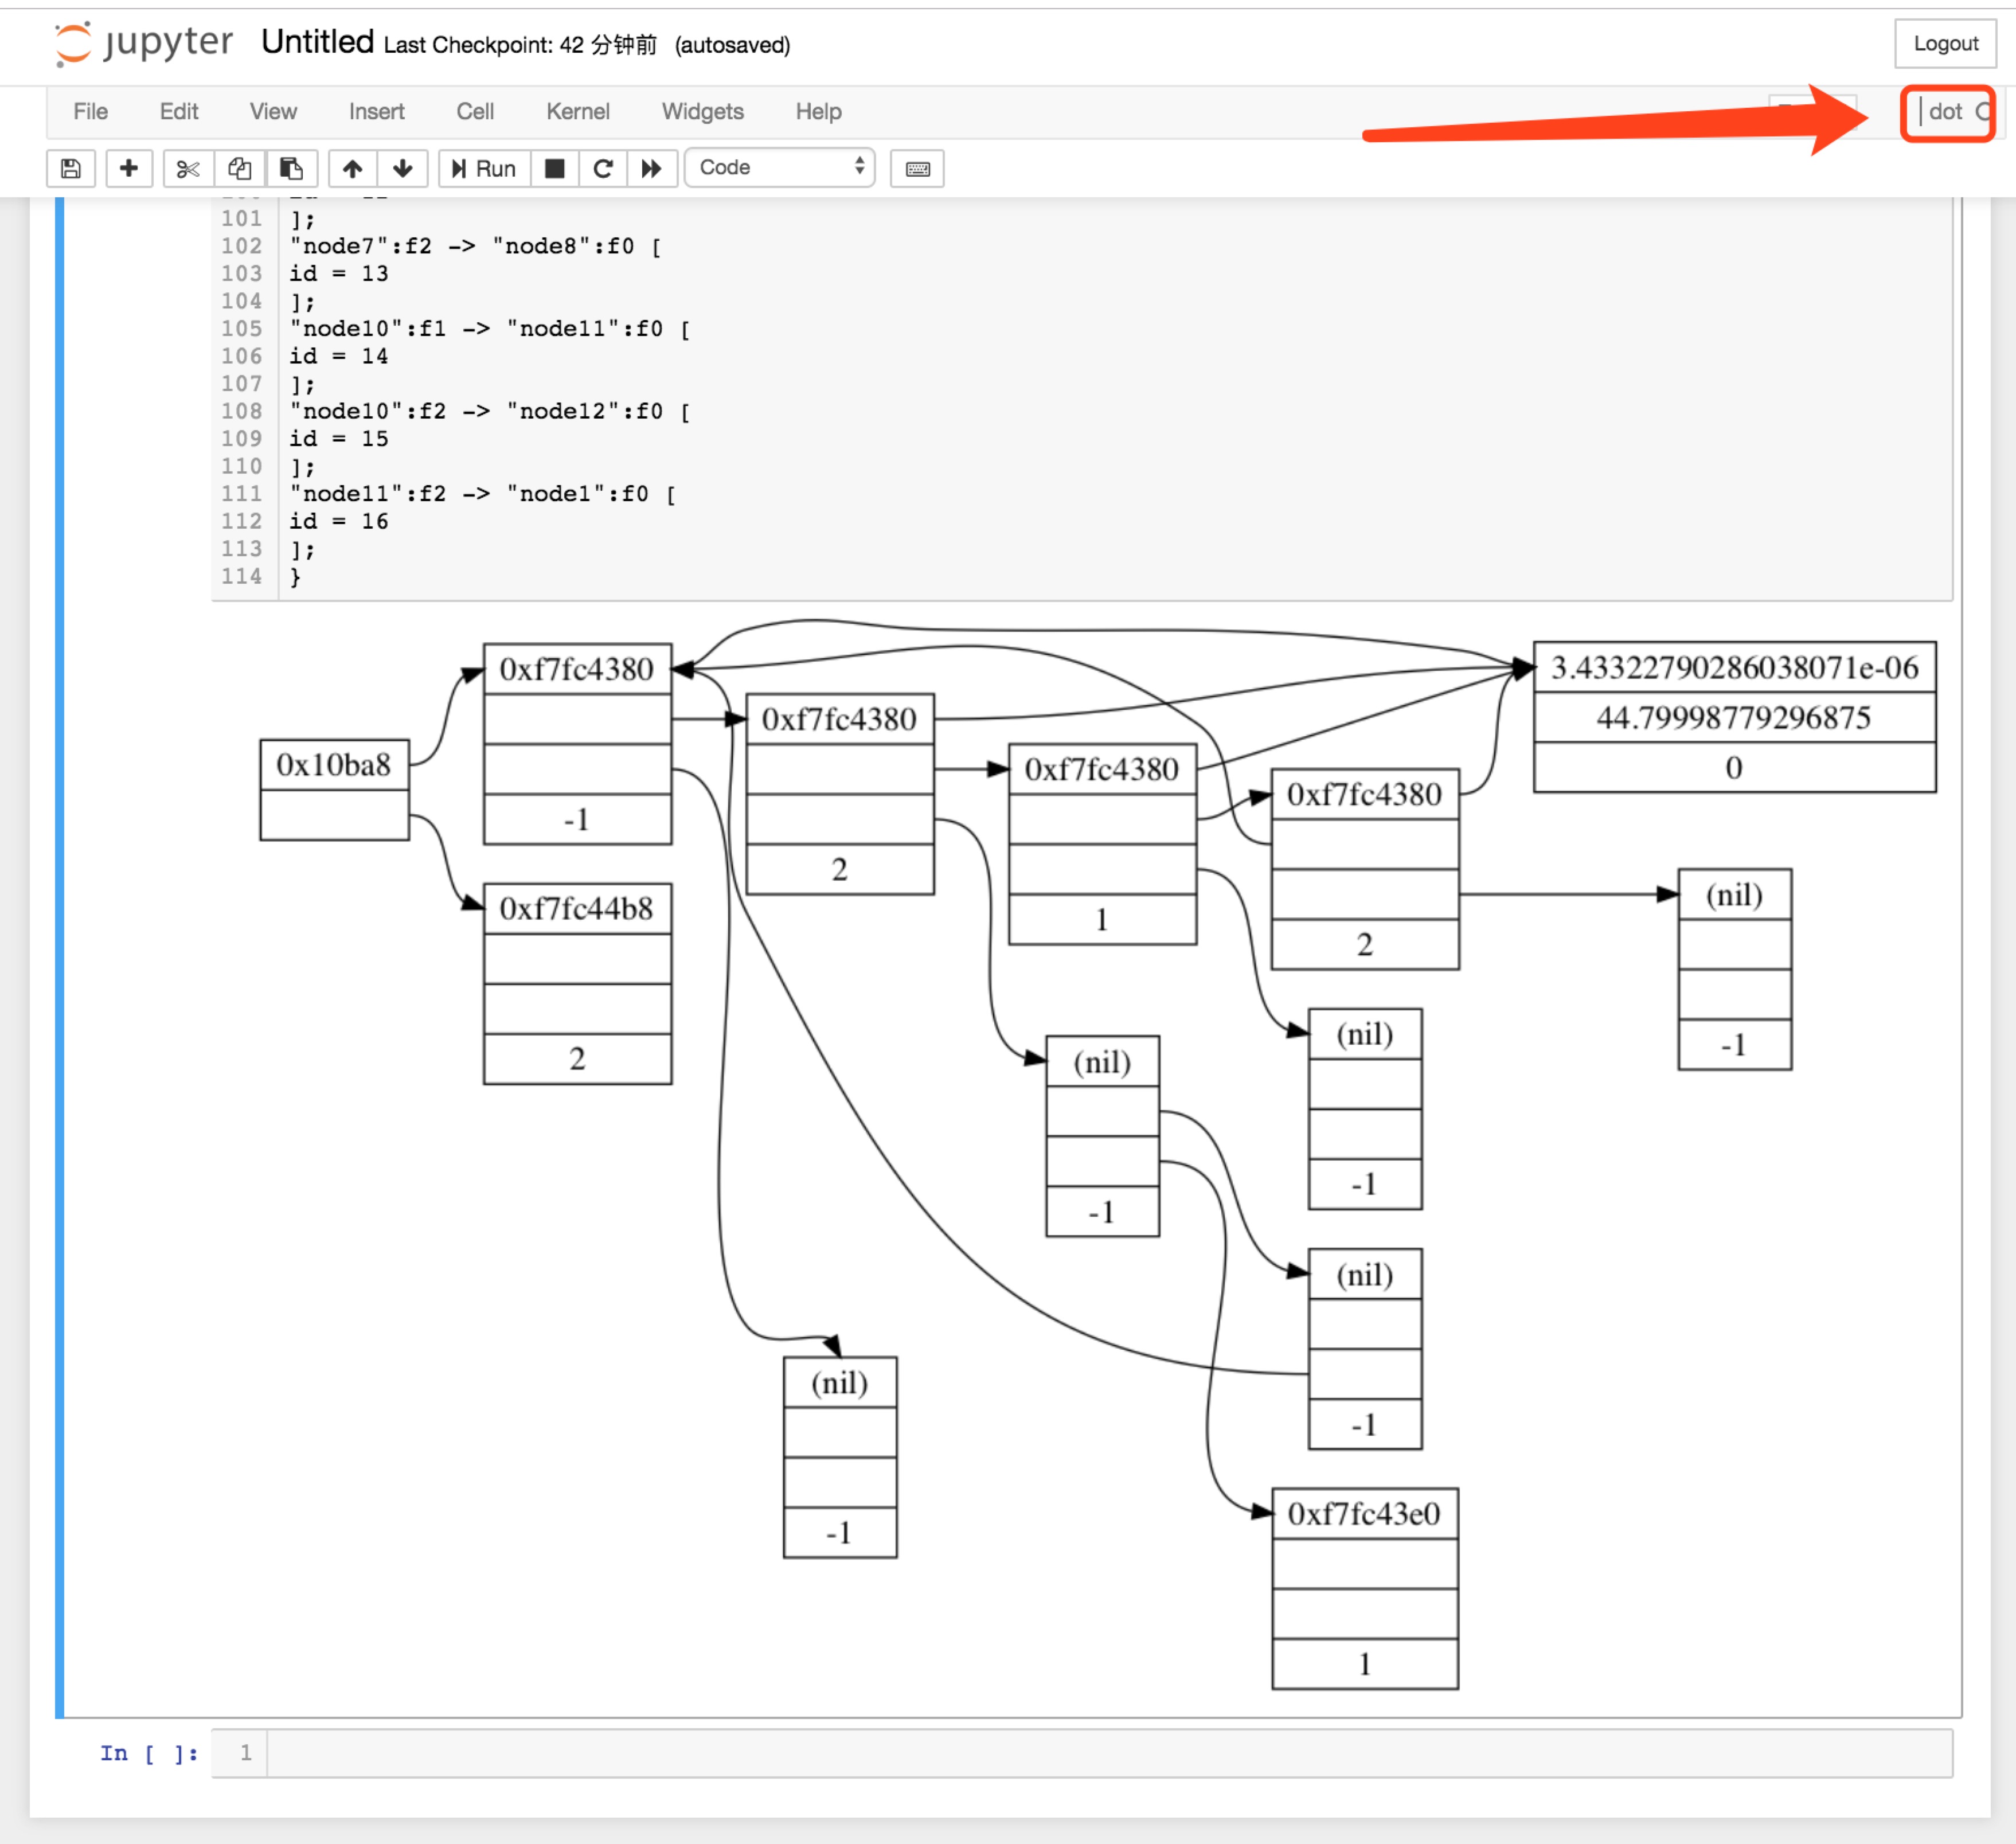
Task: Move the selected cell up
Action: pos(352,168)
